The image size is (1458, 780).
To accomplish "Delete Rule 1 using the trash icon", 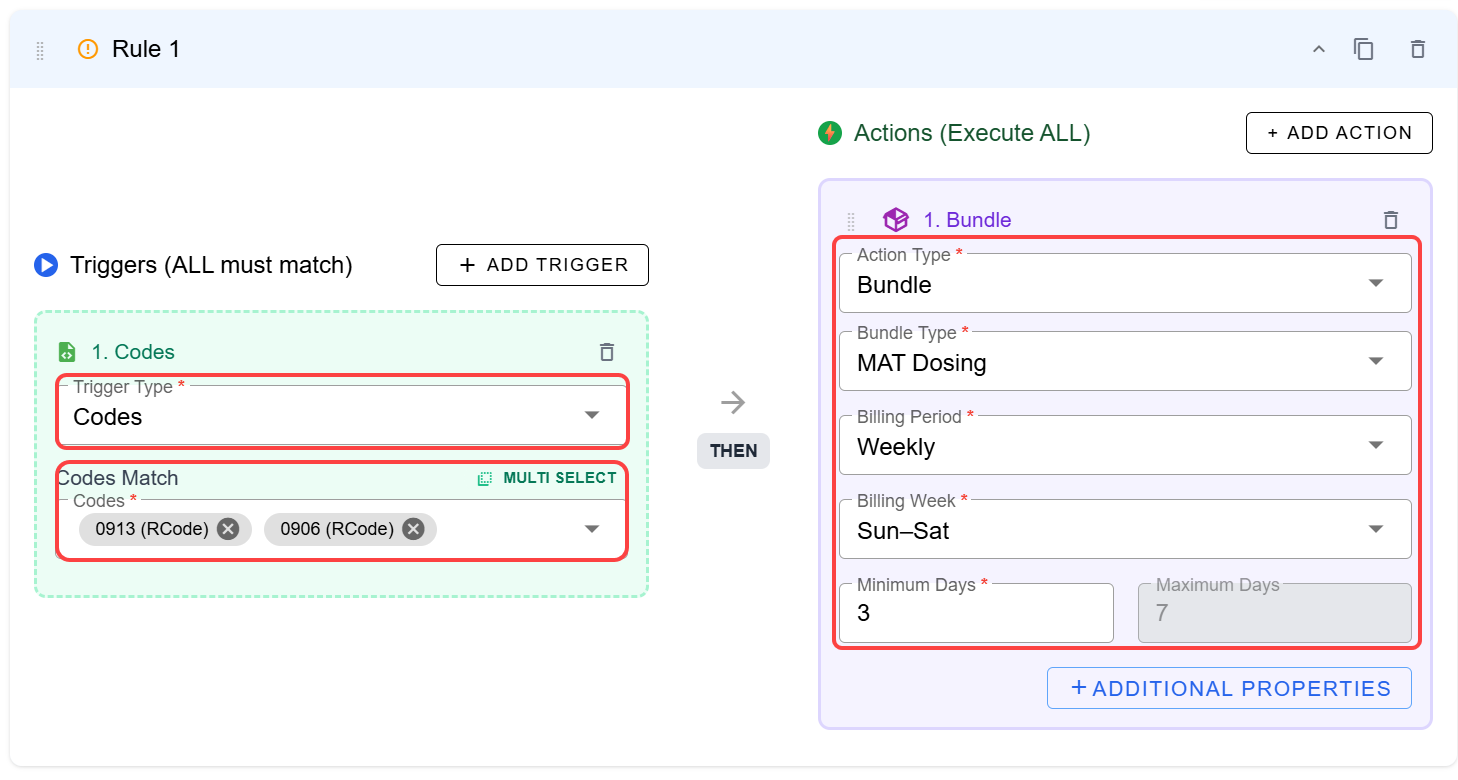I will [1417, 49].
